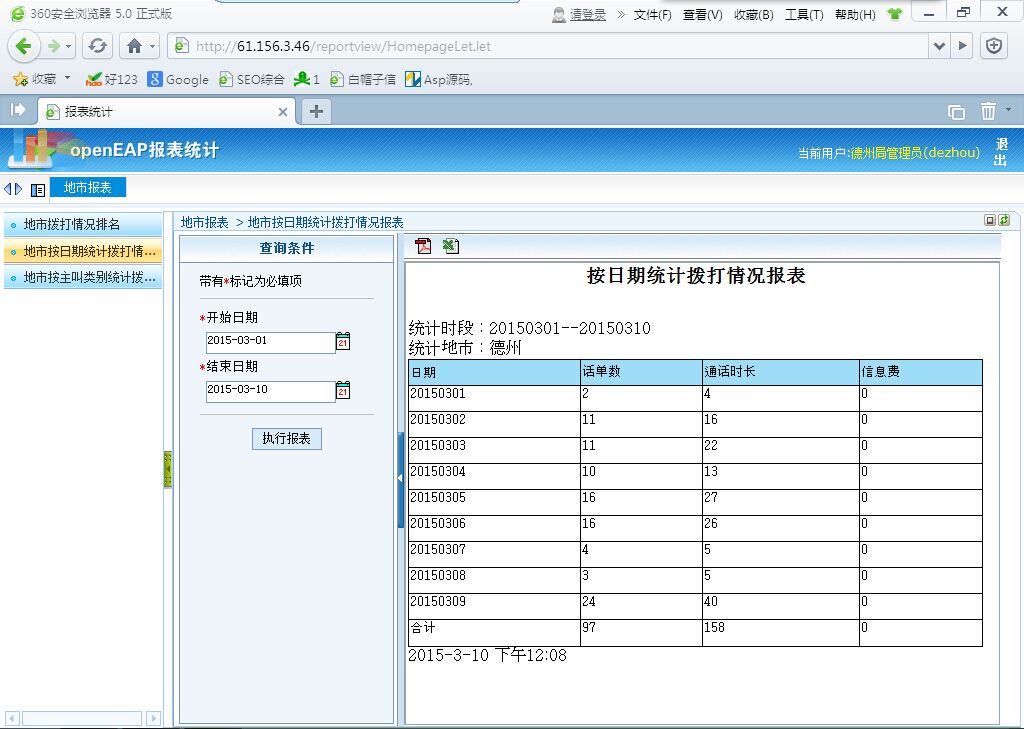Select the 地市报表 tab
Screen dimensions: 1024x729
click(x=88, y=187)
